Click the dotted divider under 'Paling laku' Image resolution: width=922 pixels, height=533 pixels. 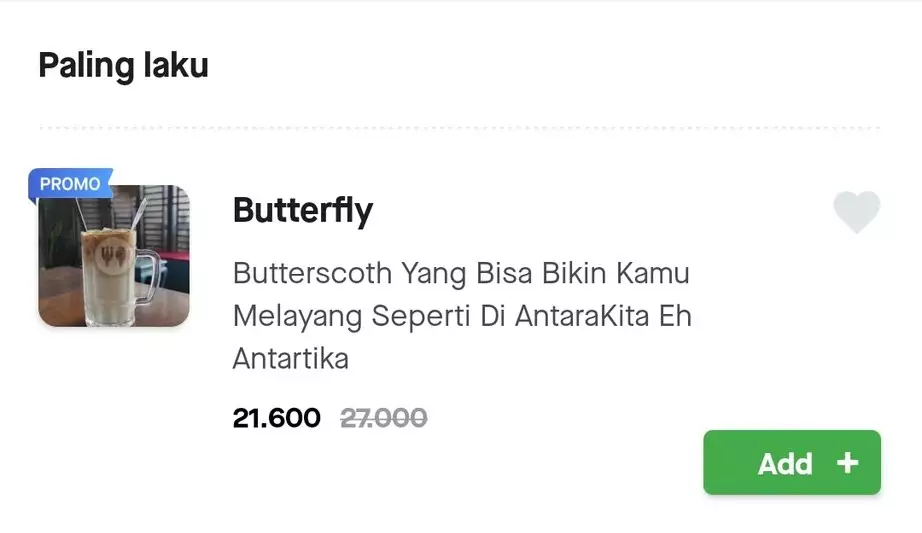tap(460, 128)
